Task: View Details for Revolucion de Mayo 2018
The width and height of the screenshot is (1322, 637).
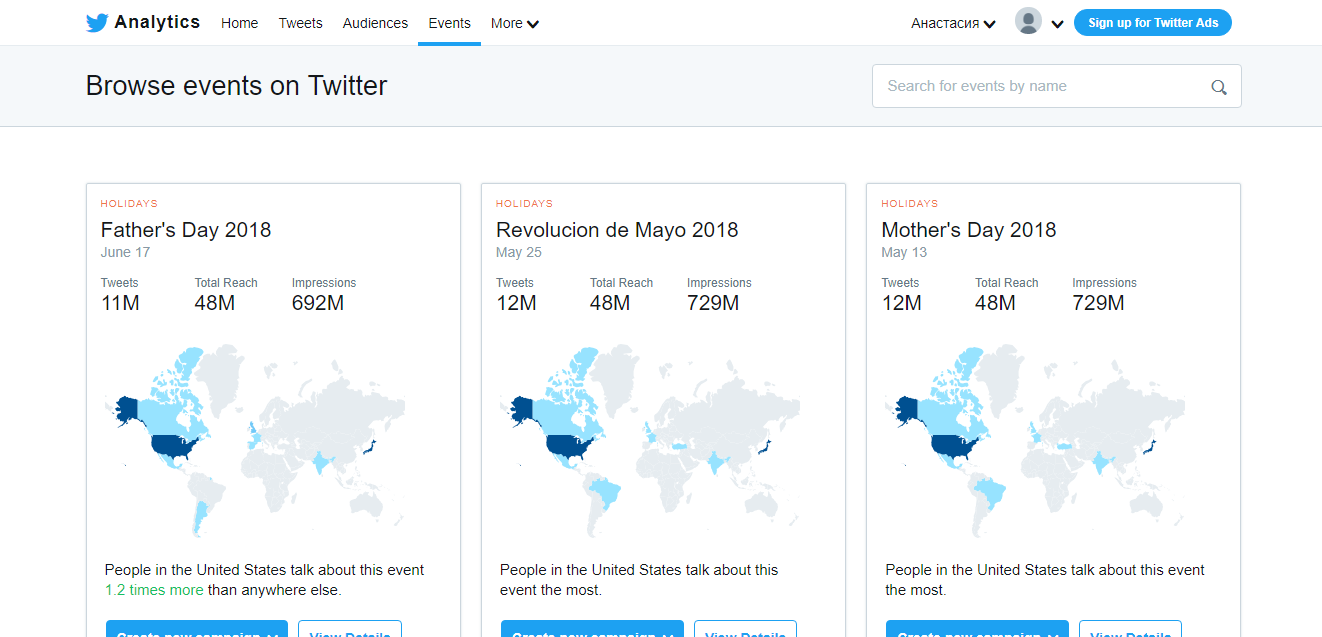Action: pos(745,632)
